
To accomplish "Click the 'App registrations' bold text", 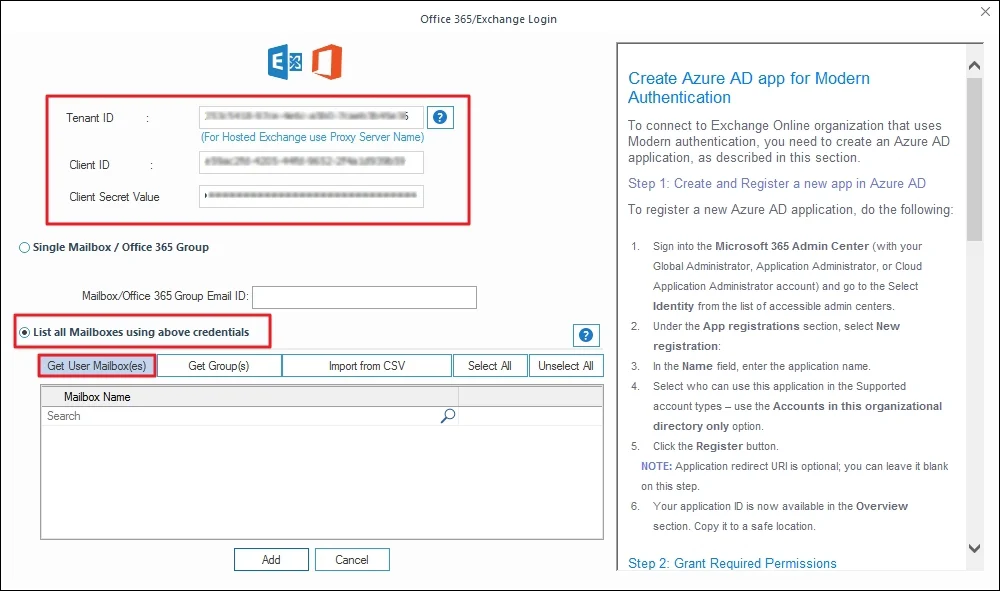I will pos(751,326).
